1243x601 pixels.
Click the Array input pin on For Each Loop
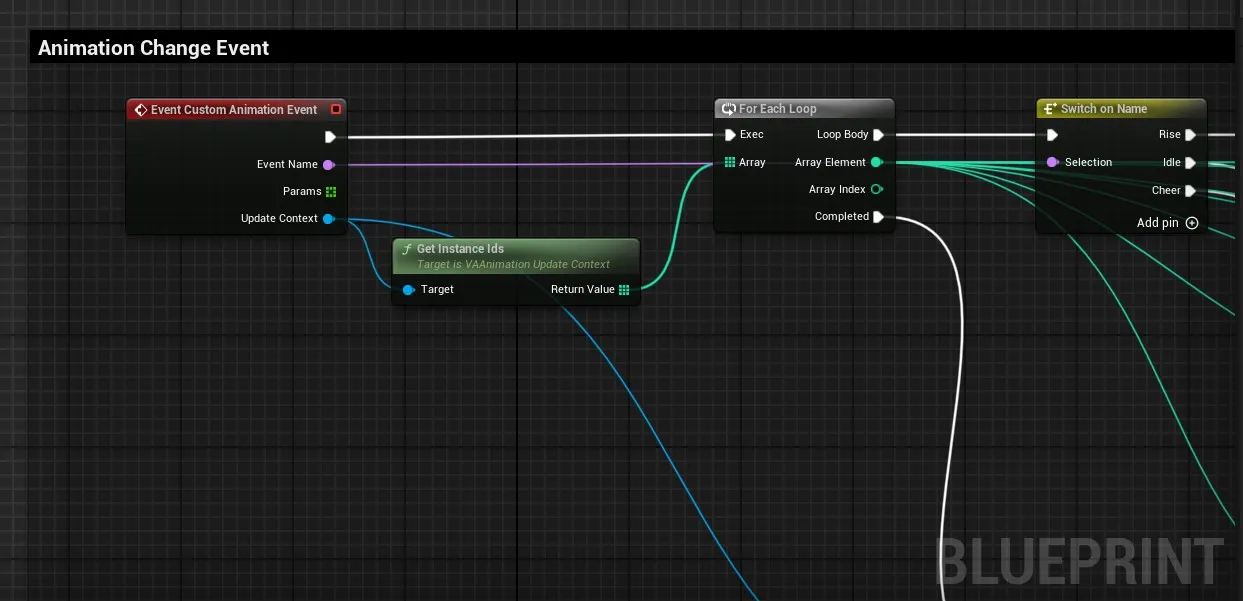[730, 162]
